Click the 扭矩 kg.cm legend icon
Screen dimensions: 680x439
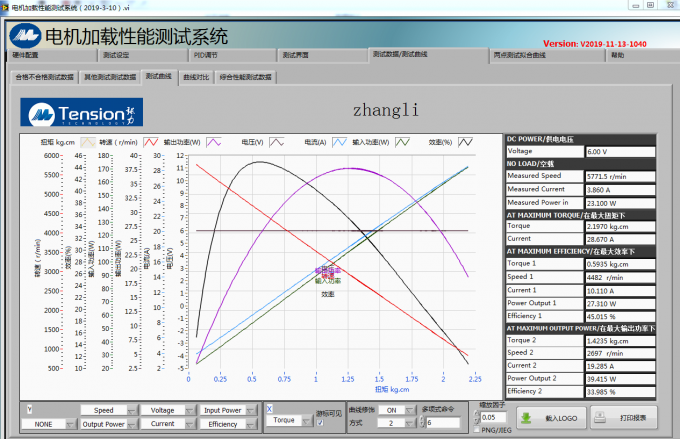pos(88,142)
